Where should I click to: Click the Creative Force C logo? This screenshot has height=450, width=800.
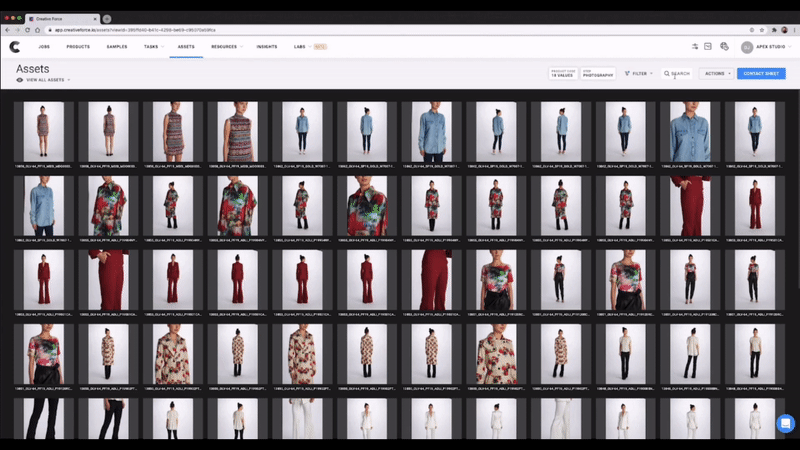(x=15, y=47)
